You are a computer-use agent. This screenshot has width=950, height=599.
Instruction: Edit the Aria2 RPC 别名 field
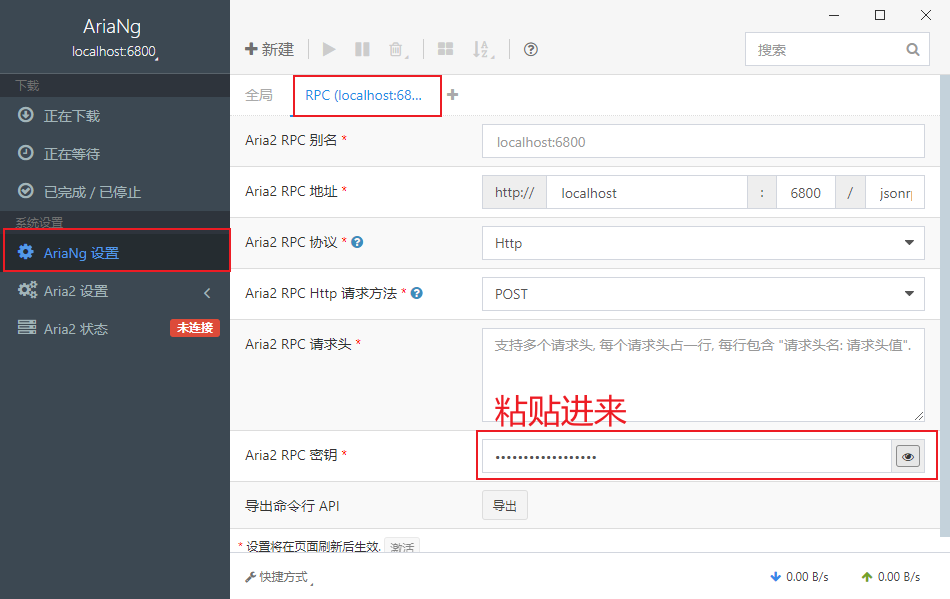703,142
